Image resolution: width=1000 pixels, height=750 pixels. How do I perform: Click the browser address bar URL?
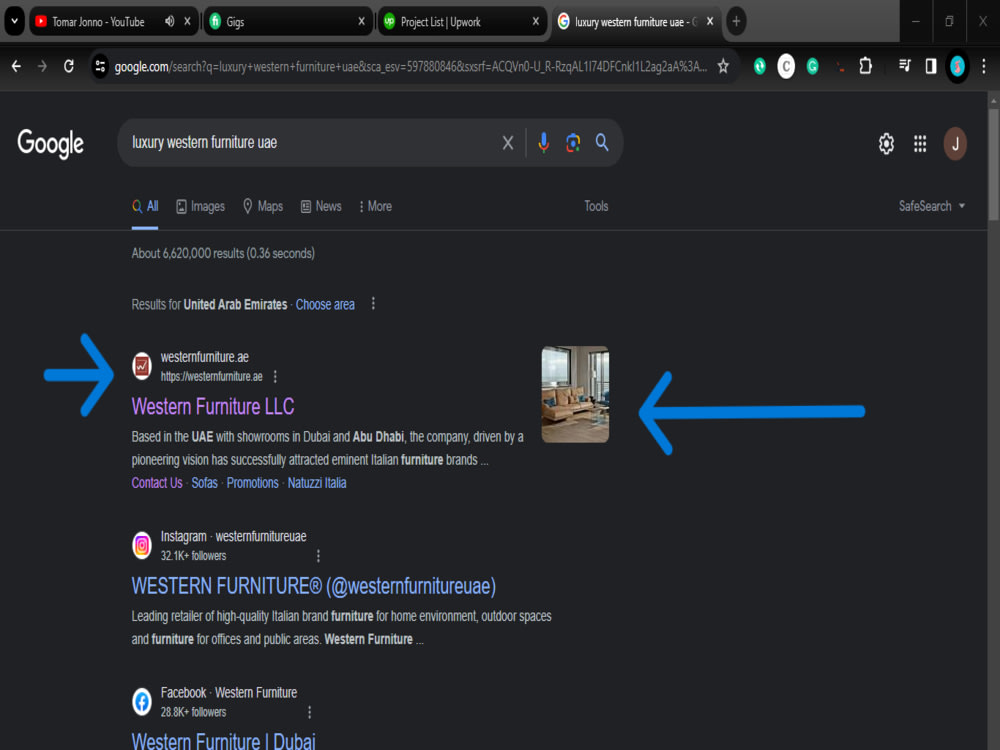pyautogui.click(x=411, y=66)
